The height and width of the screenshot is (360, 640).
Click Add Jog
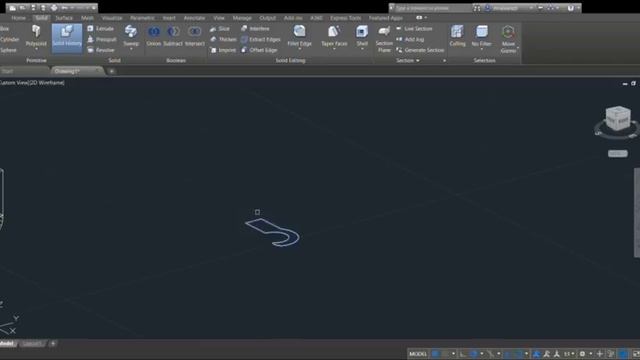tap(410, 39)
